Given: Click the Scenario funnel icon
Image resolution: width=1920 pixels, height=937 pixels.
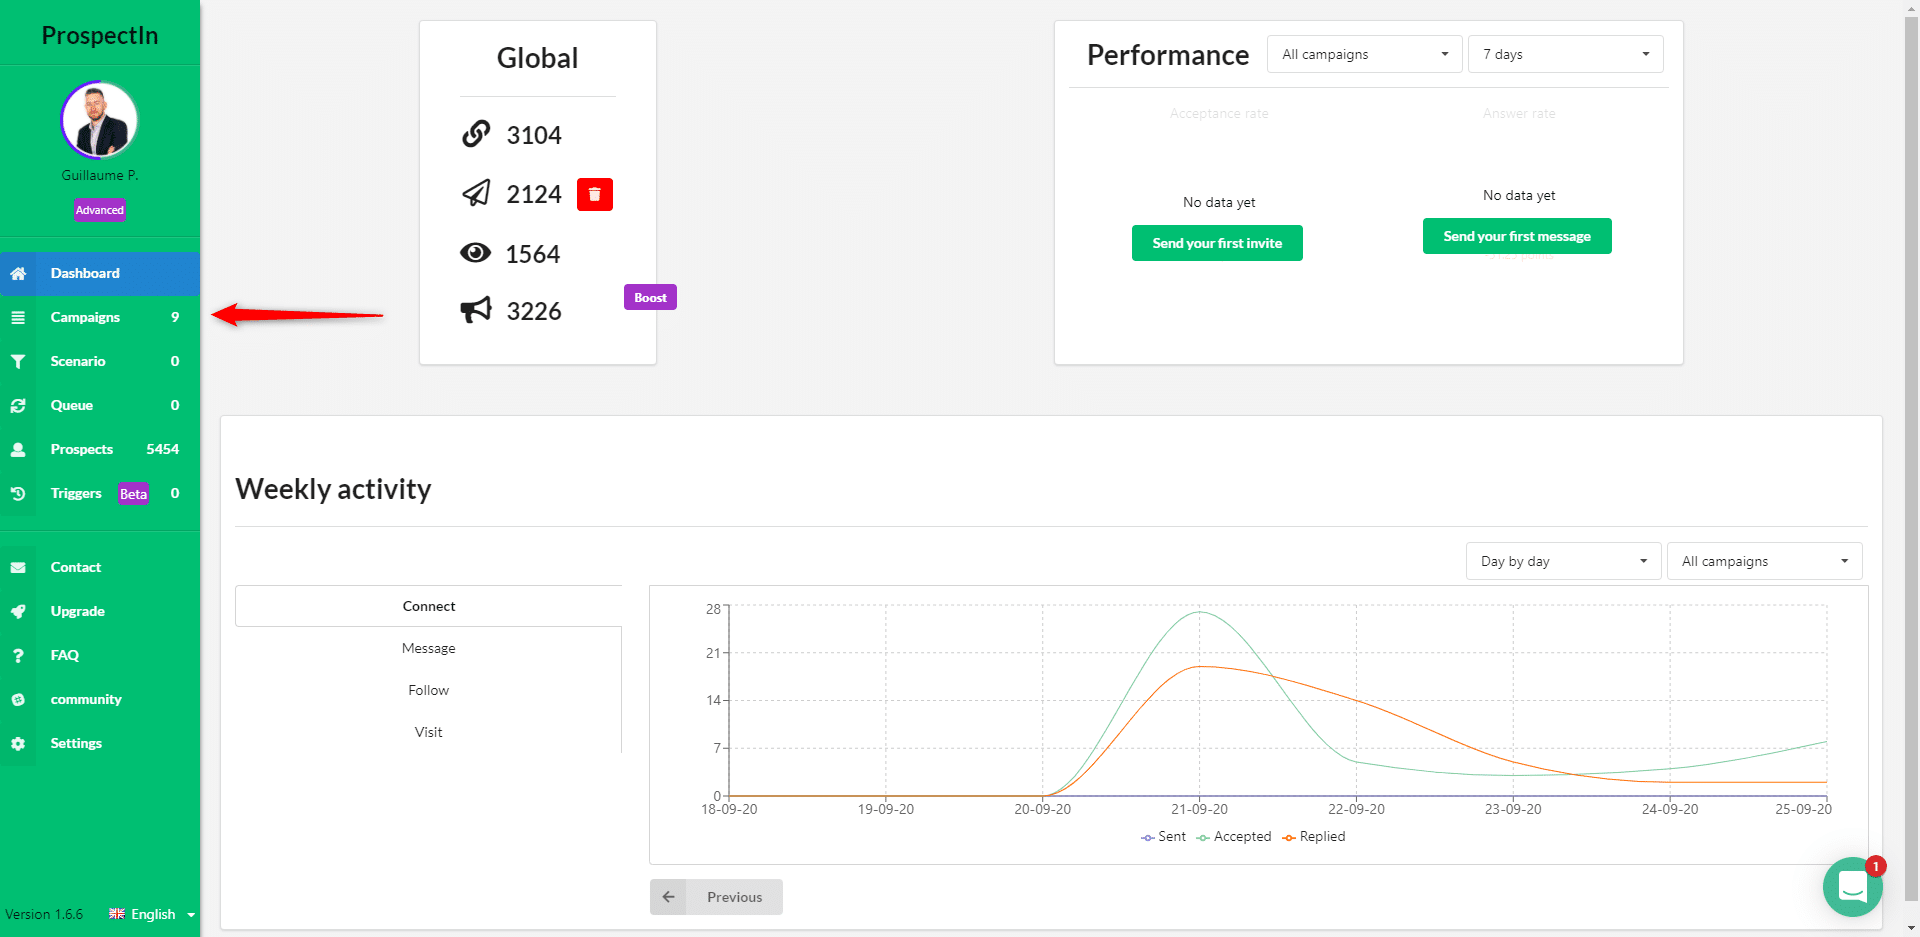Looking at the screenshot, I should click(18, 361).
